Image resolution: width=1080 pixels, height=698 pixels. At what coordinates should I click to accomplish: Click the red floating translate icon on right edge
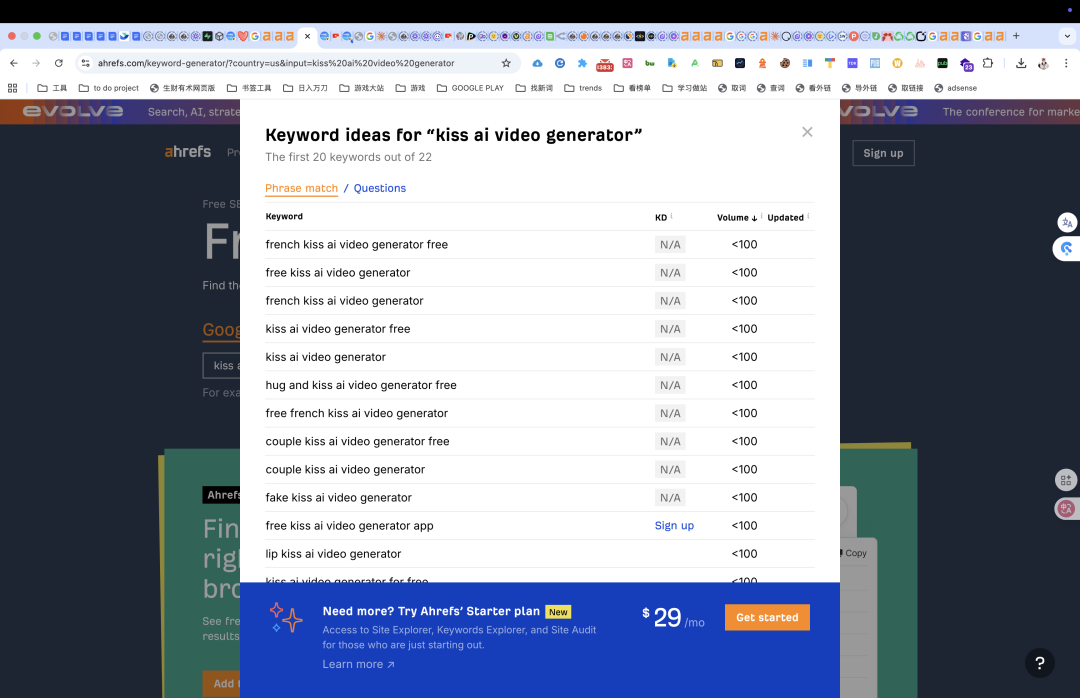click(x=1066, y=509)
